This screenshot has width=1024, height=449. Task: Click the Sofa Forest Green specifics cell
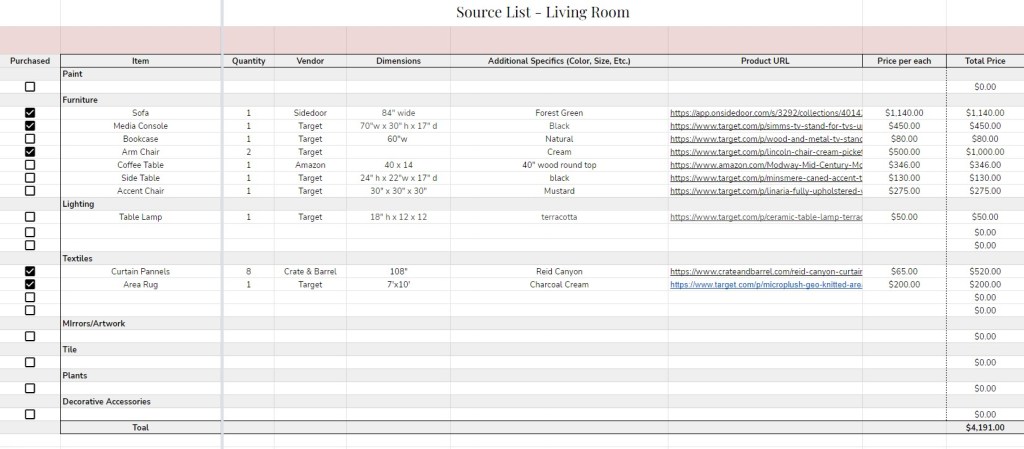[559, 113]
